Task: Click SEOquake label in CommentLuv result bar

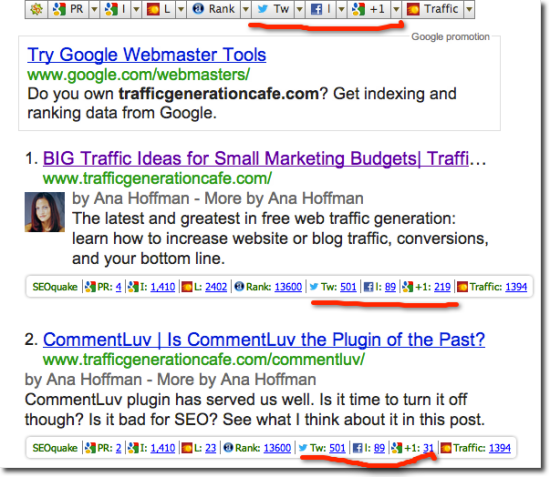Action: (55, 448)
